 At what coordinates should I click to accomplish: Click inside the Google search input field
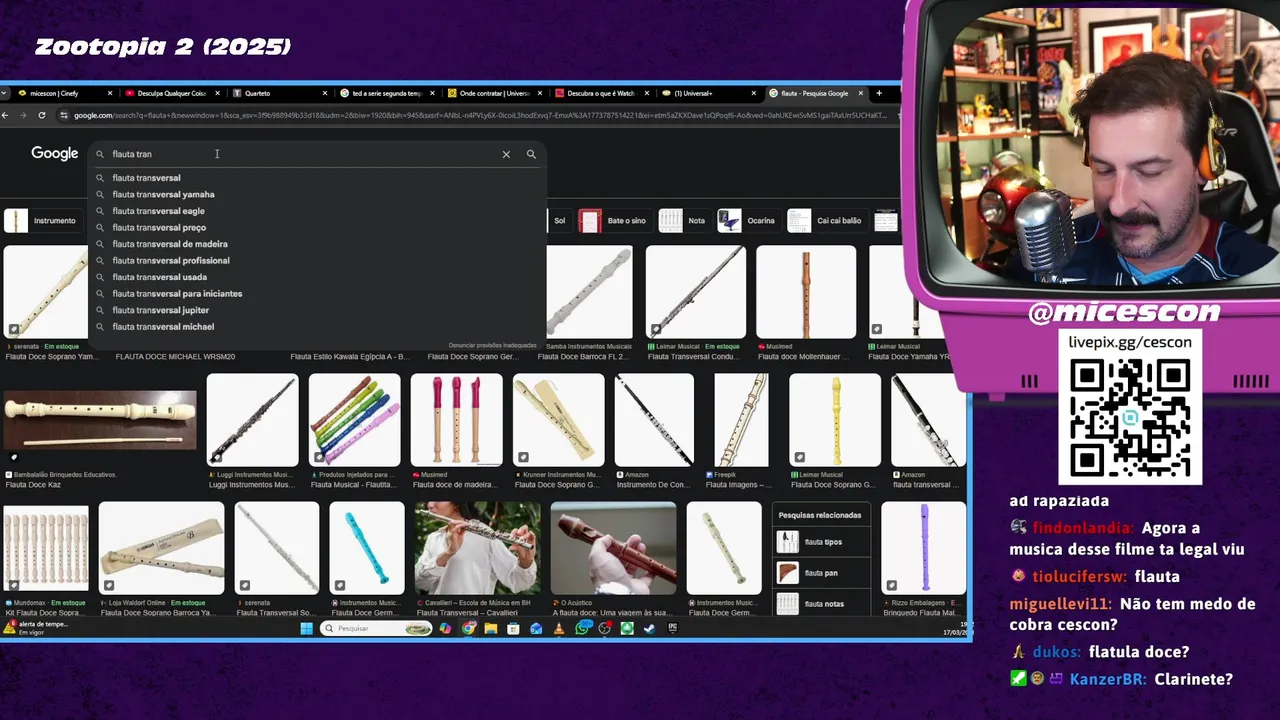[300, 154]
